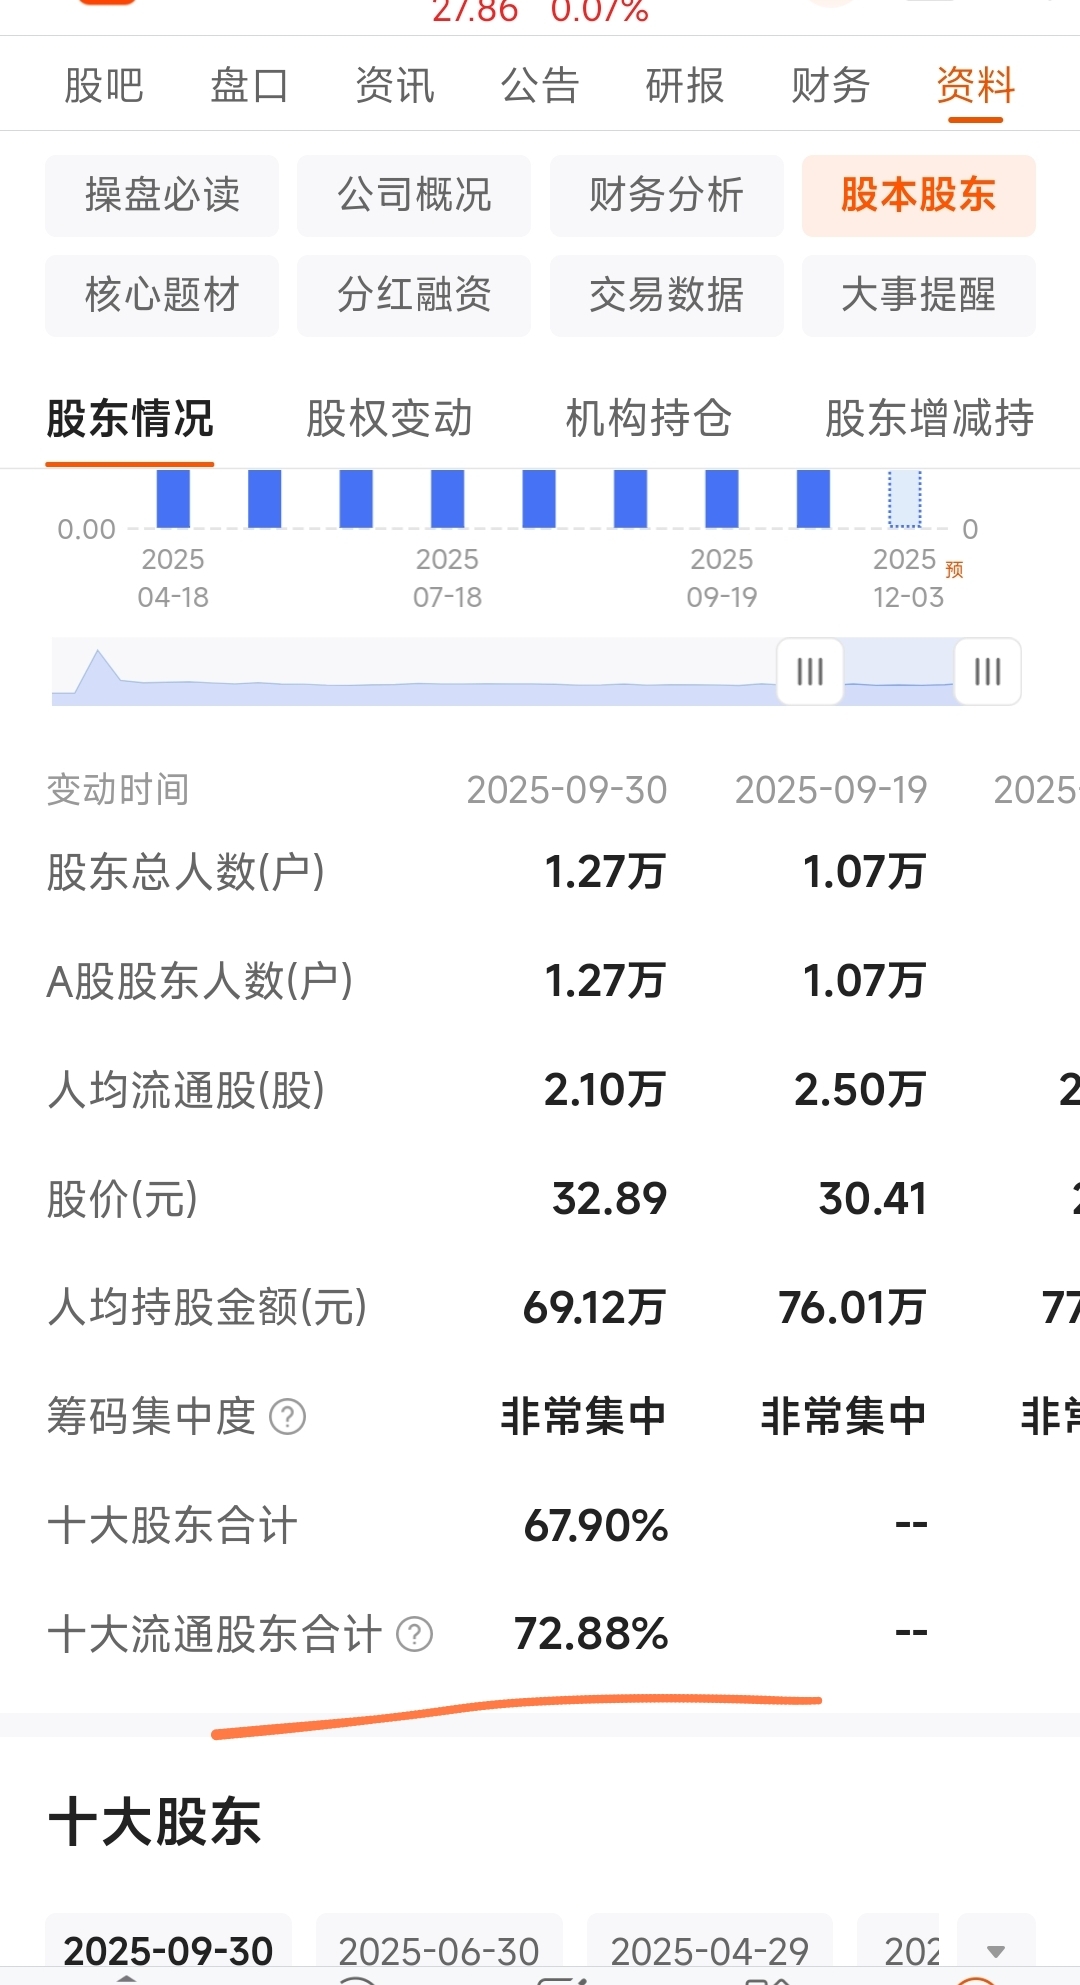Click the chart bar above 2025 07-18
Viewport: 1080px width, 1985px height.
click(447, 499)
